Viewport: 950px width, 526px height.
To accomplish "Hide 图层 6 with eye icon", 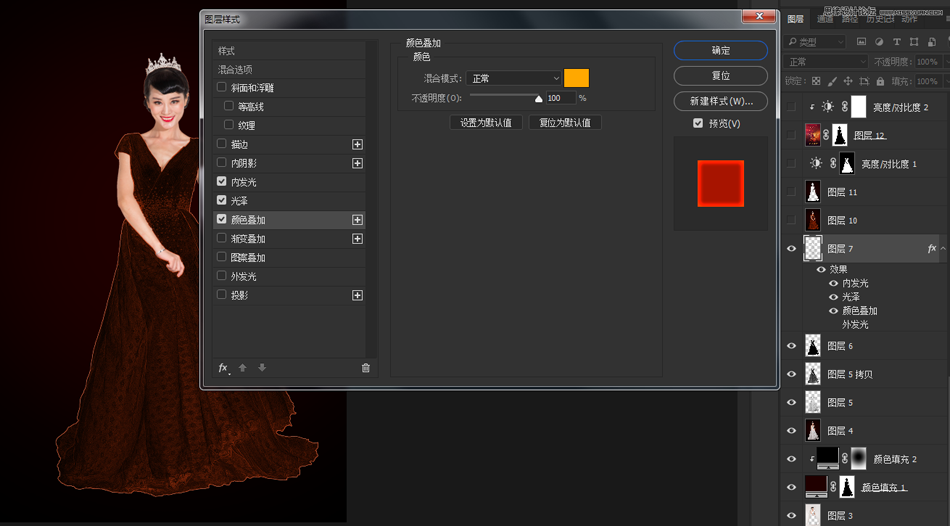I will [x=791, y=346].
